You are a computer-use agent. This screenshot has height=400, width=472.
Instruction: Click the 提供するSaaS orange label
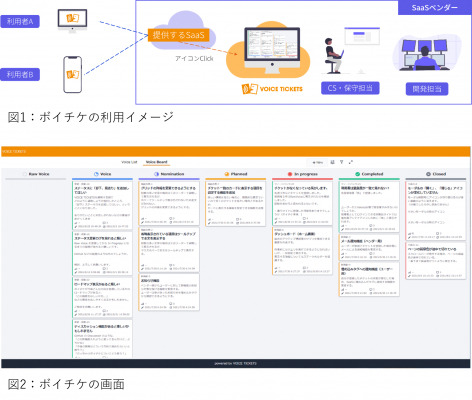[x=178, y=35]
